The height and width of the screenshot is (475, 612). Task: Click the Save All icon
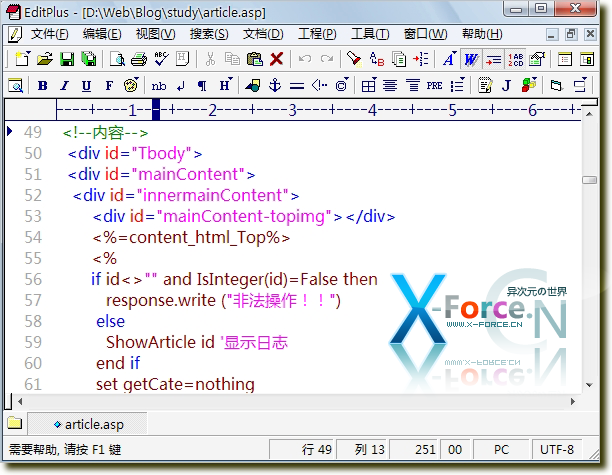click(x=89, y=59)
